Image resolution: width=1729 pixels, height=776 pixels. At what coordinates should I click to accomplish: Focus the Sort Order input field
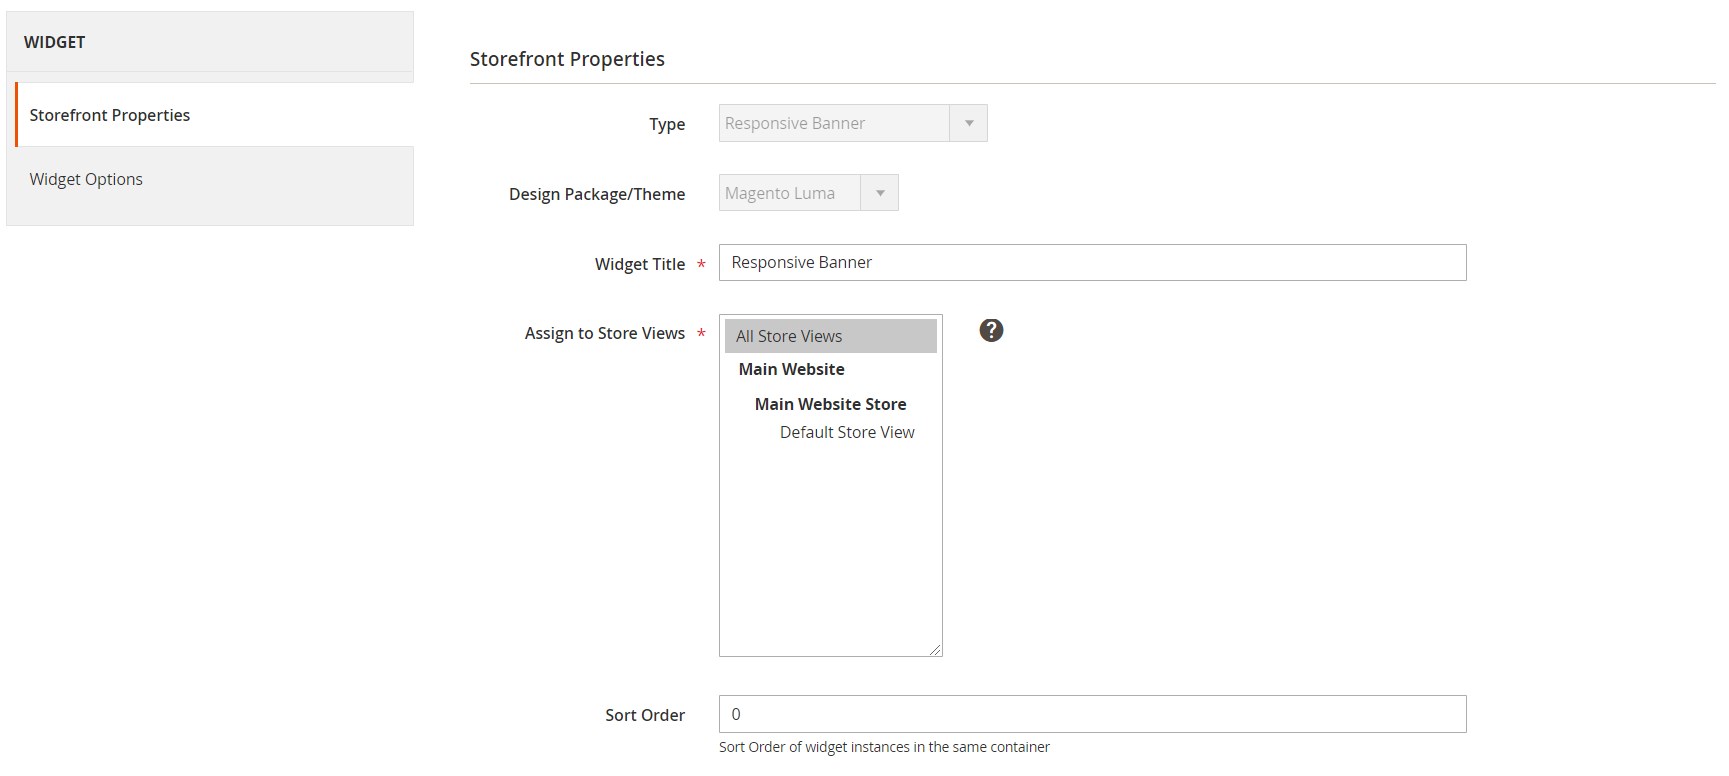1092,714
